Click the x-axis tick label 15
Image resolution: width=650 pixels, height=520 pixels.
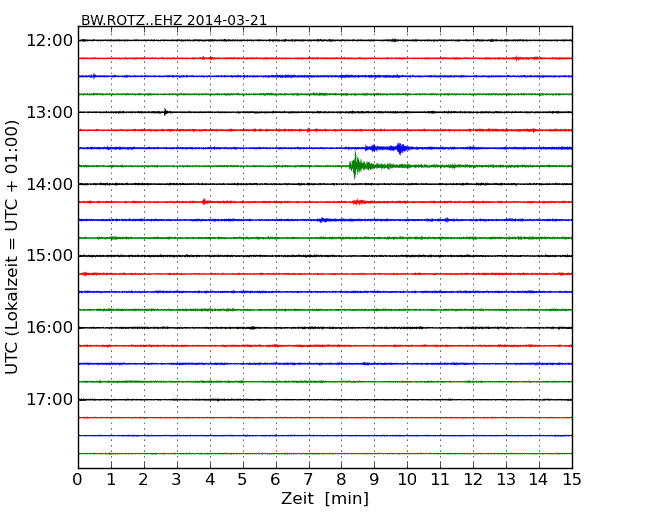[x=572, y=480]
